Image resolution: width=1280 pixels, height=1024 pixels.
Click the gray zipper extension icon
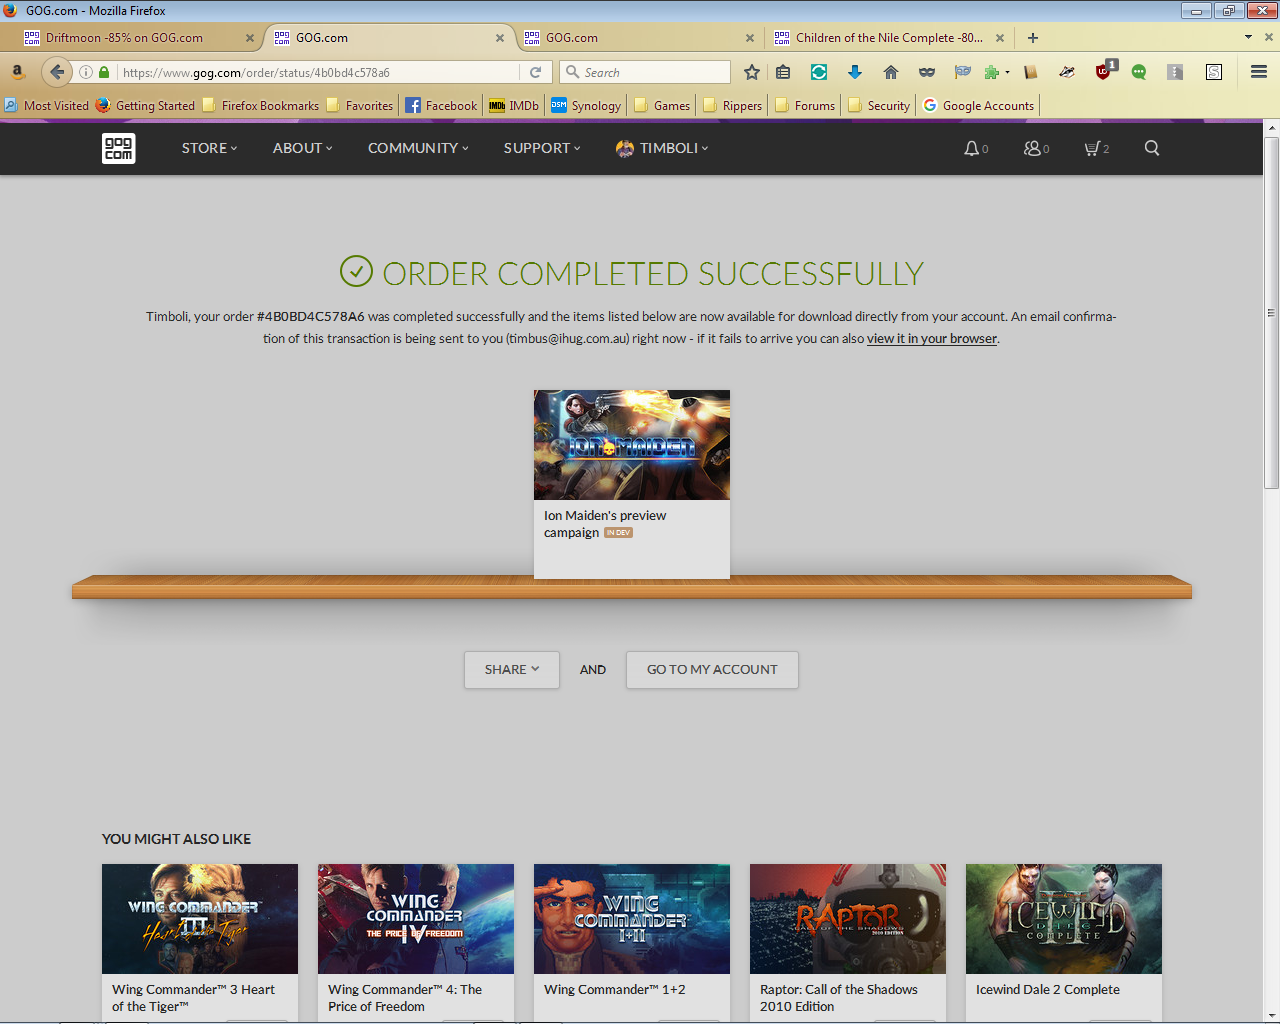tap(1176, 72)
